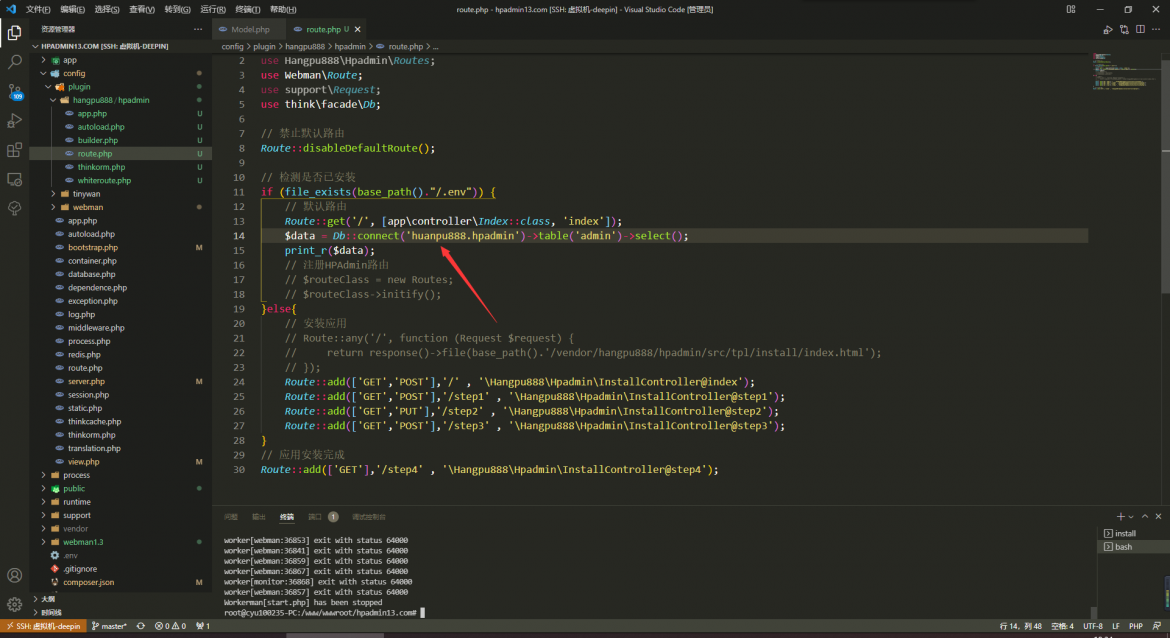Click the SSH remote indicator in status bar
Viewport: 1170px width, 638px height.
(x=43, y=626)
